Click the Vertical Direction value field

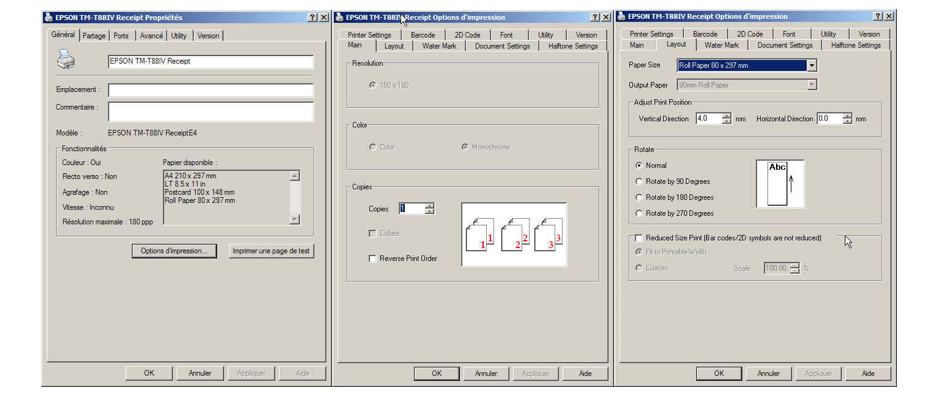click(708, 119)
